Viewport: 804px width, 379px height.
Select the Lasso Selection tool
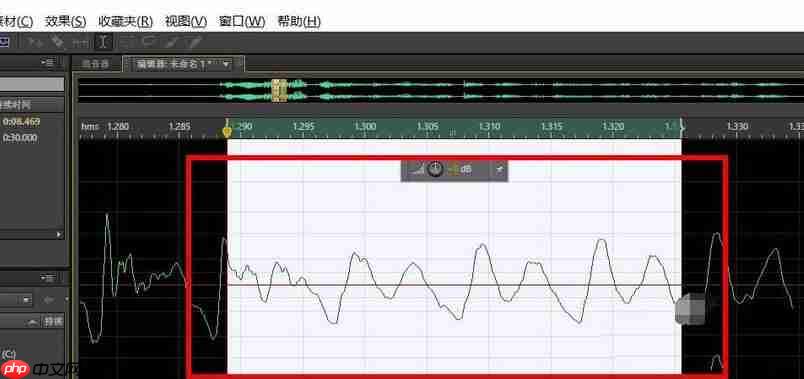tap(148, 42)
